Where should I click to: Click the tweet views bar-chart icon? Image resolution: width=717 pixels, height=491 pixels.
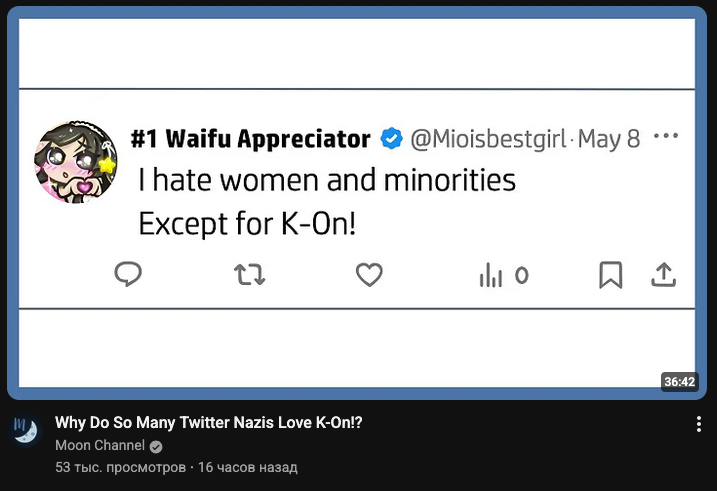click(491, 275)
